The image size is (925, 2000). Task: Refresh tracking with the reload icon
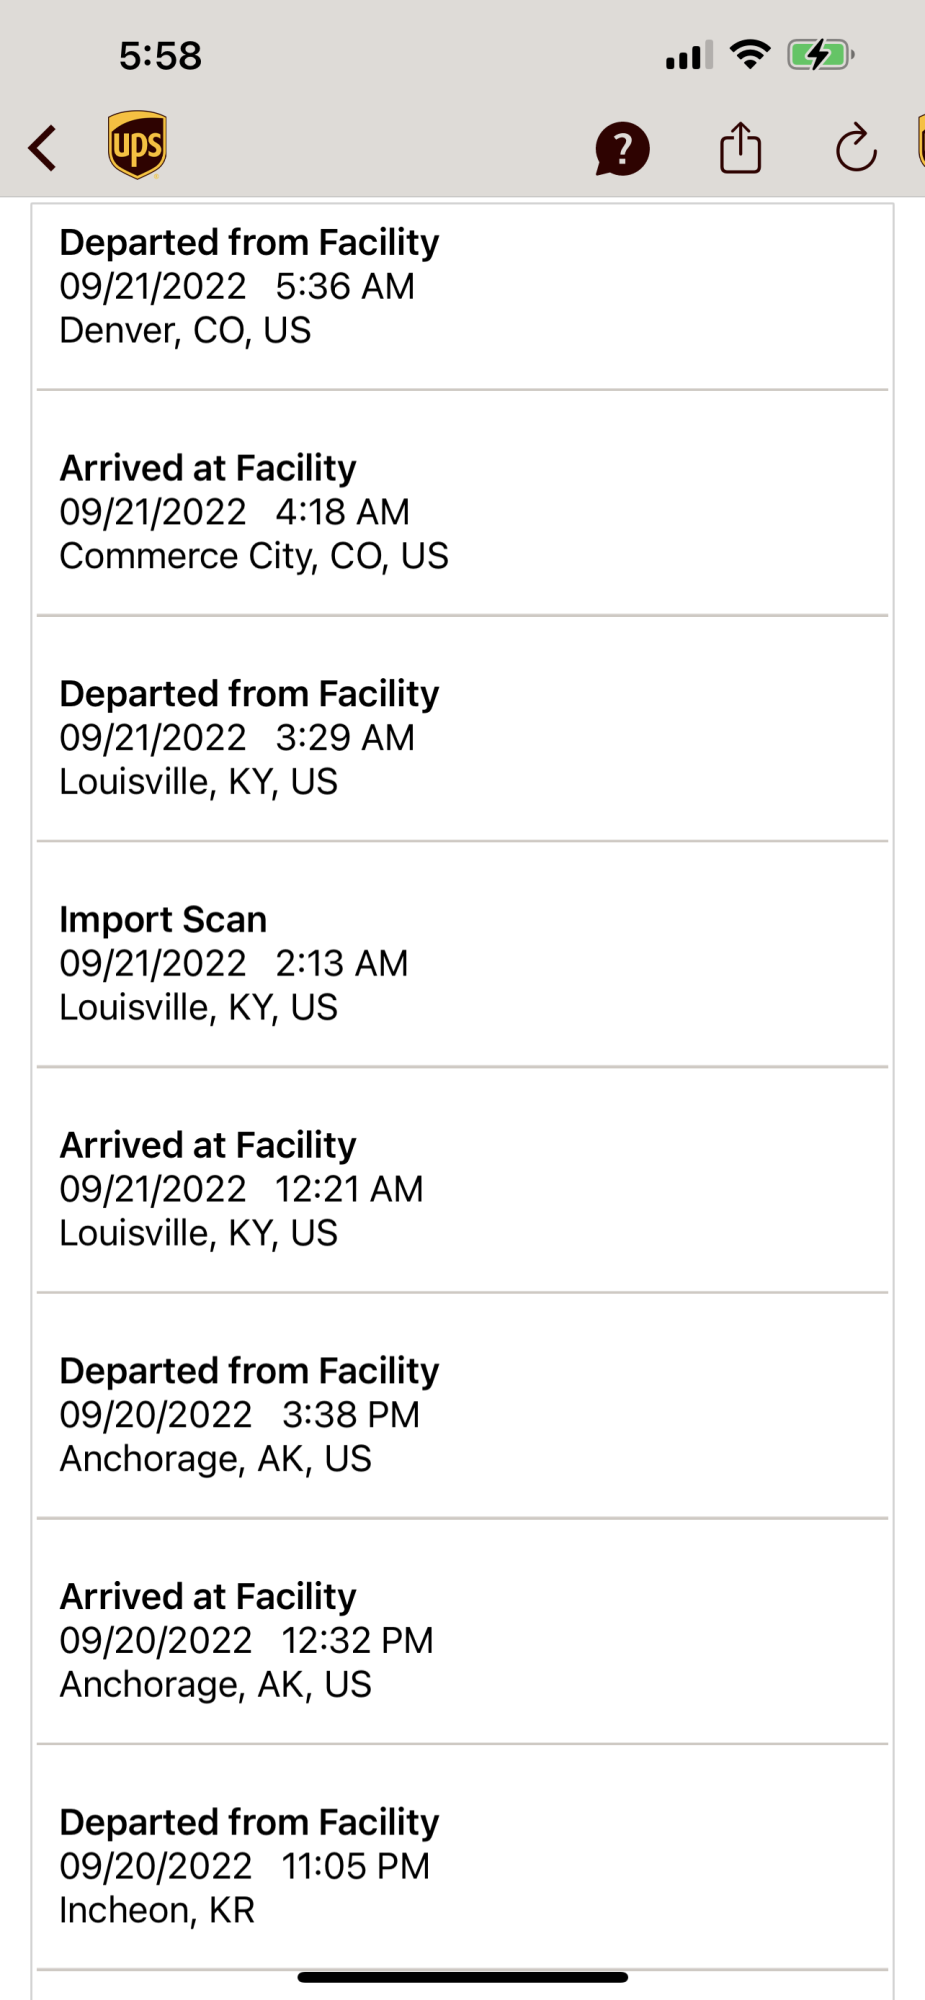856,148
